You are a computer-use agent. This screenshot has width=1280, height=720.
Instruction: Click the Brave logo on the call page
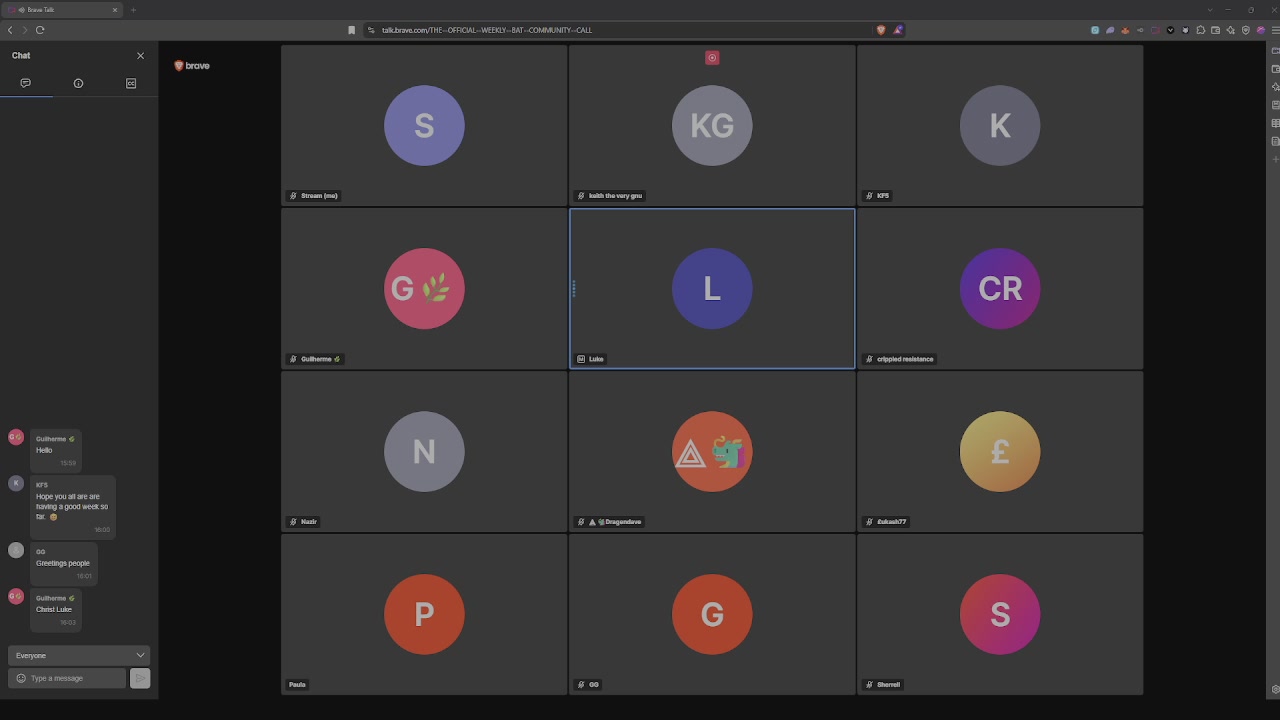192,66
